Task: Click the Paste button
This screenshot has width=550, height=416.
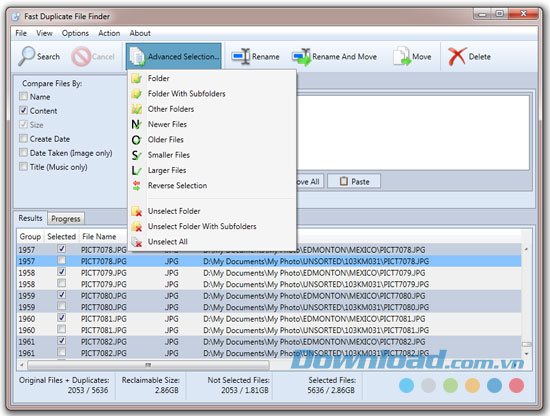Action: (x=354, y=181)
